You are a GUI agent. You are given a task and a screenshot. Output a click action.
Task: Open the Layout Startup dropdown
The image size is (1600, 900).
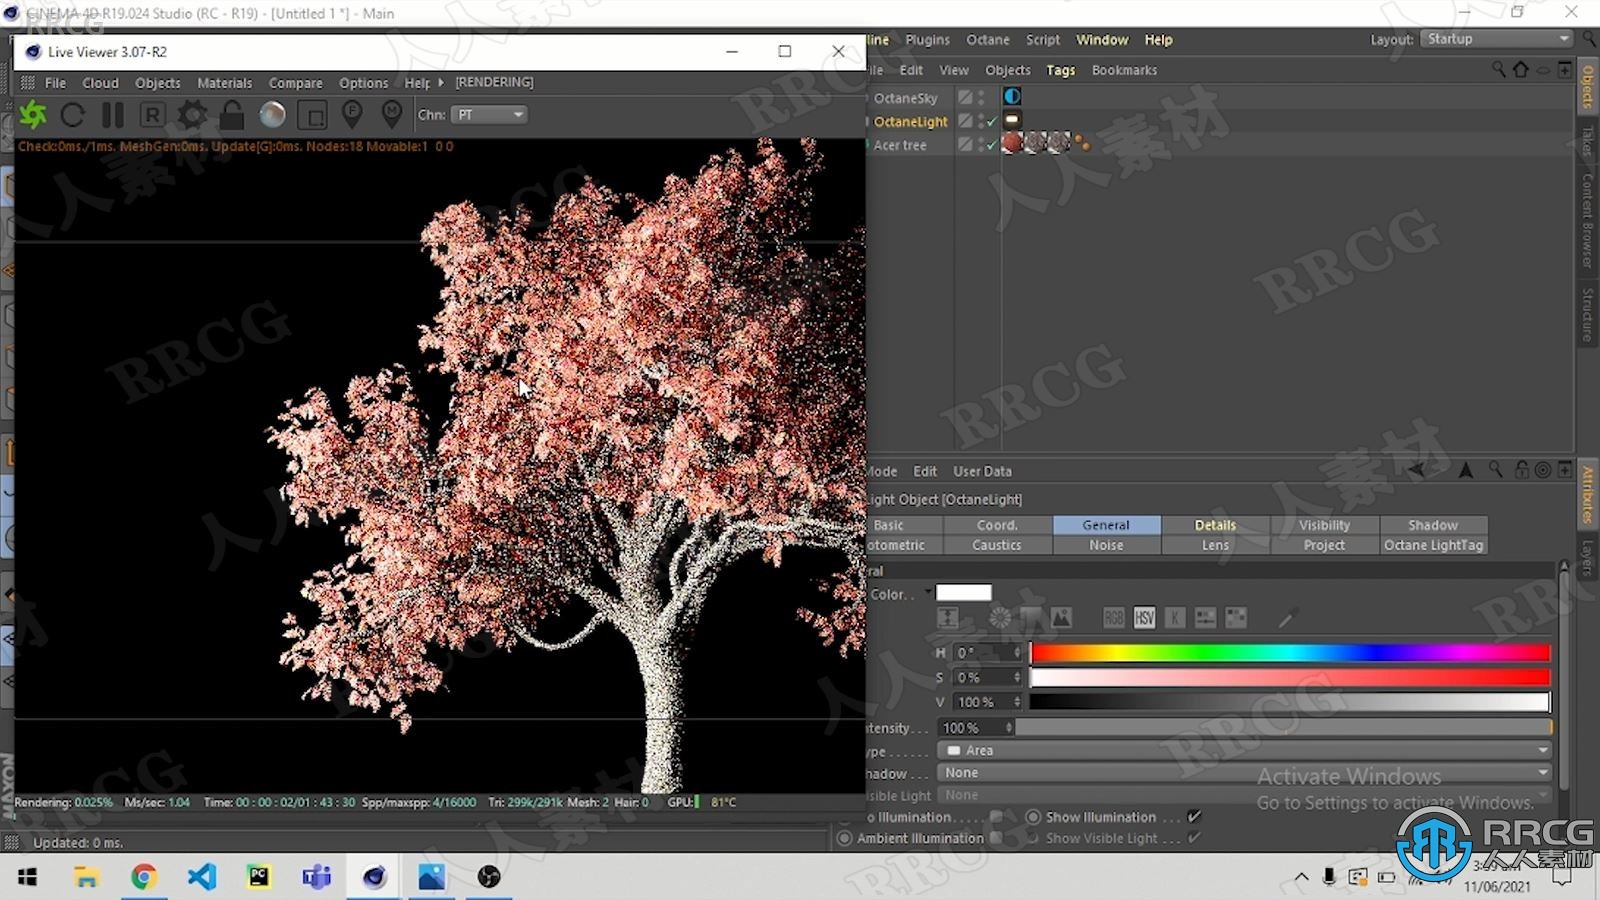(x=1497, y=39)
